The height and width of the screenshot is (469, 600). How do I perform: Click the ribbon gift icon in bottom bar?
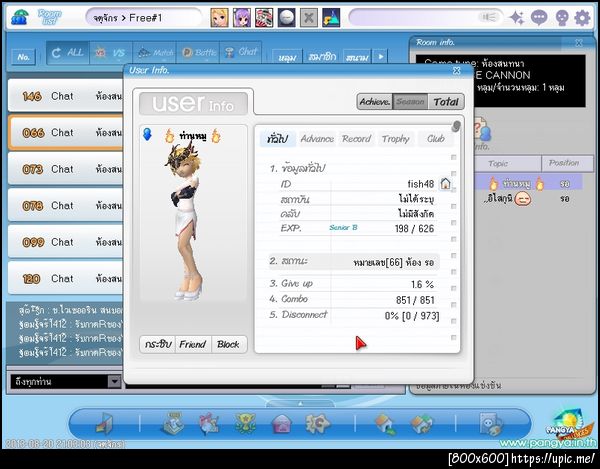click(209, 424)
